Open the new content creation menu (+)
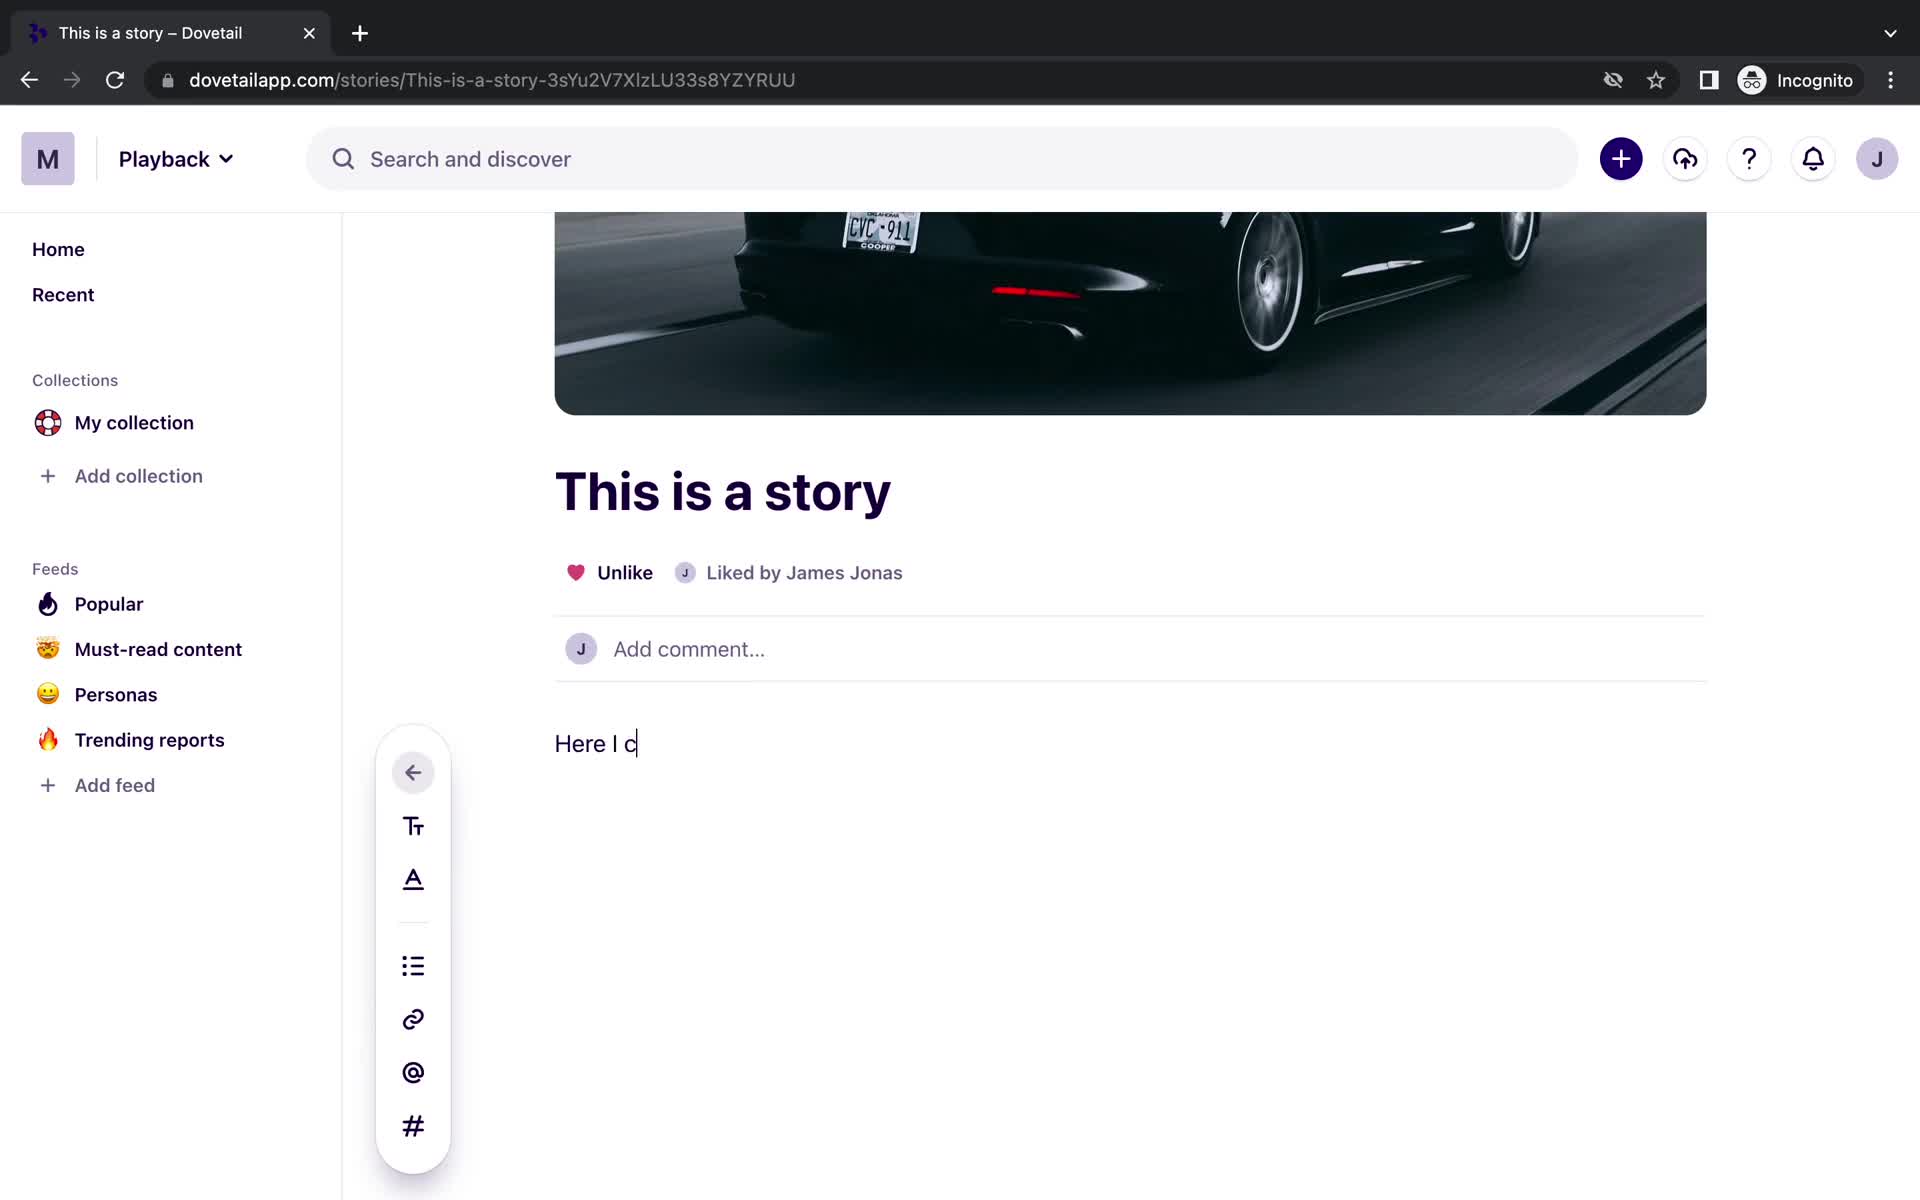The image size is (1920, 1200). point(1620,158)
